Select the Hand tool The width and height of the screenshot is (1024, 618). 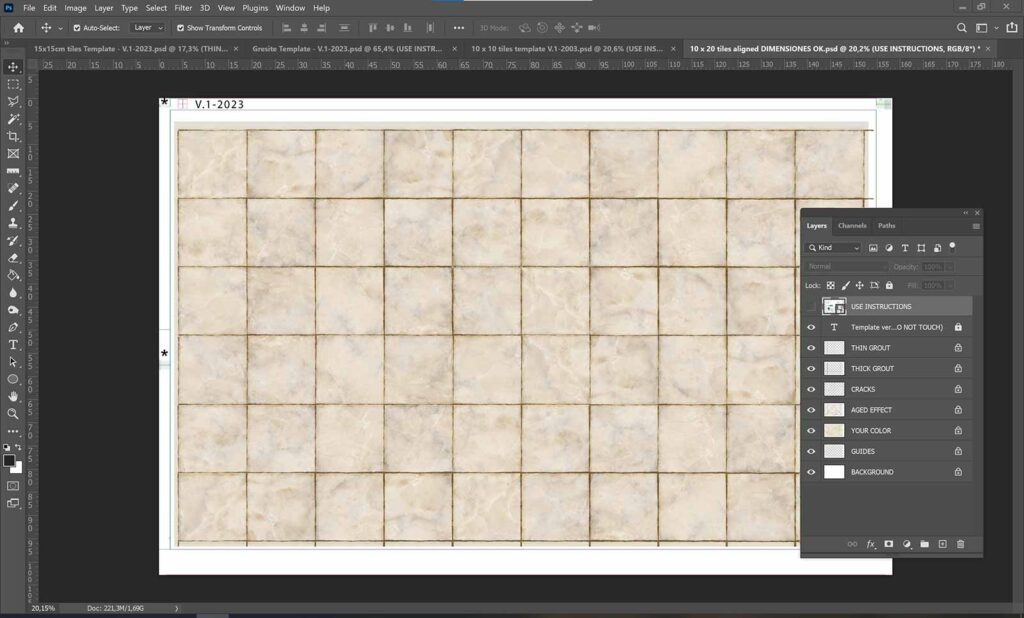tap(13, 396)
